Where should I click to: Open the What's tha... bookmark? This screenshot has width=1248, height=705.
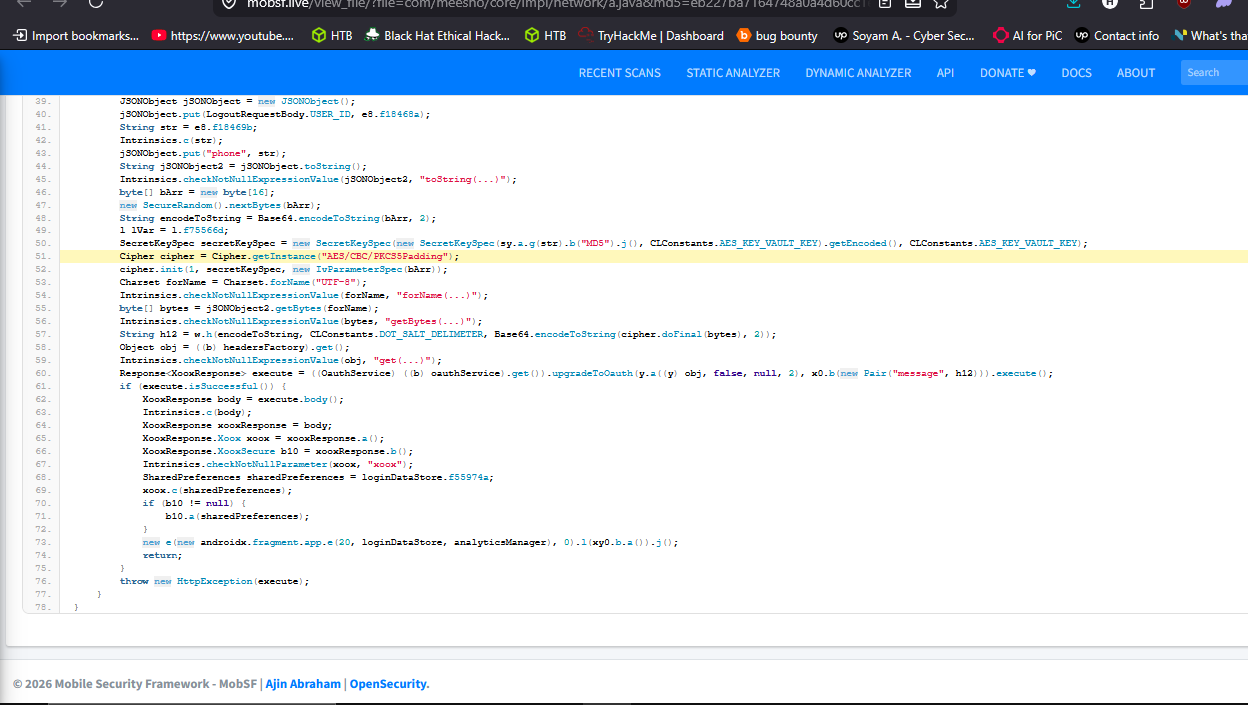[x=1210, y=36]
